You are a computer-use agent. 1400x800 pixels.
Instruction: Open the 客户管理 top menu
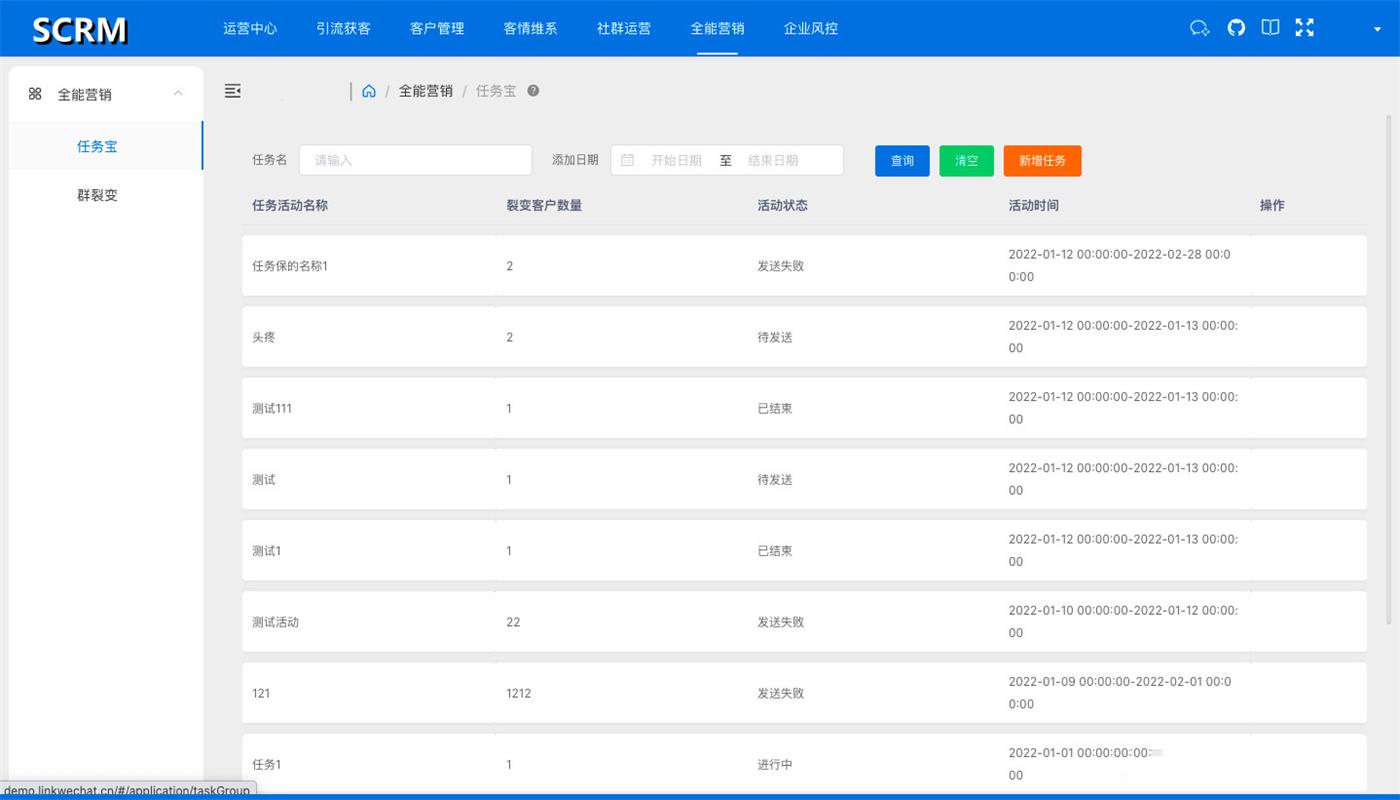437,28
